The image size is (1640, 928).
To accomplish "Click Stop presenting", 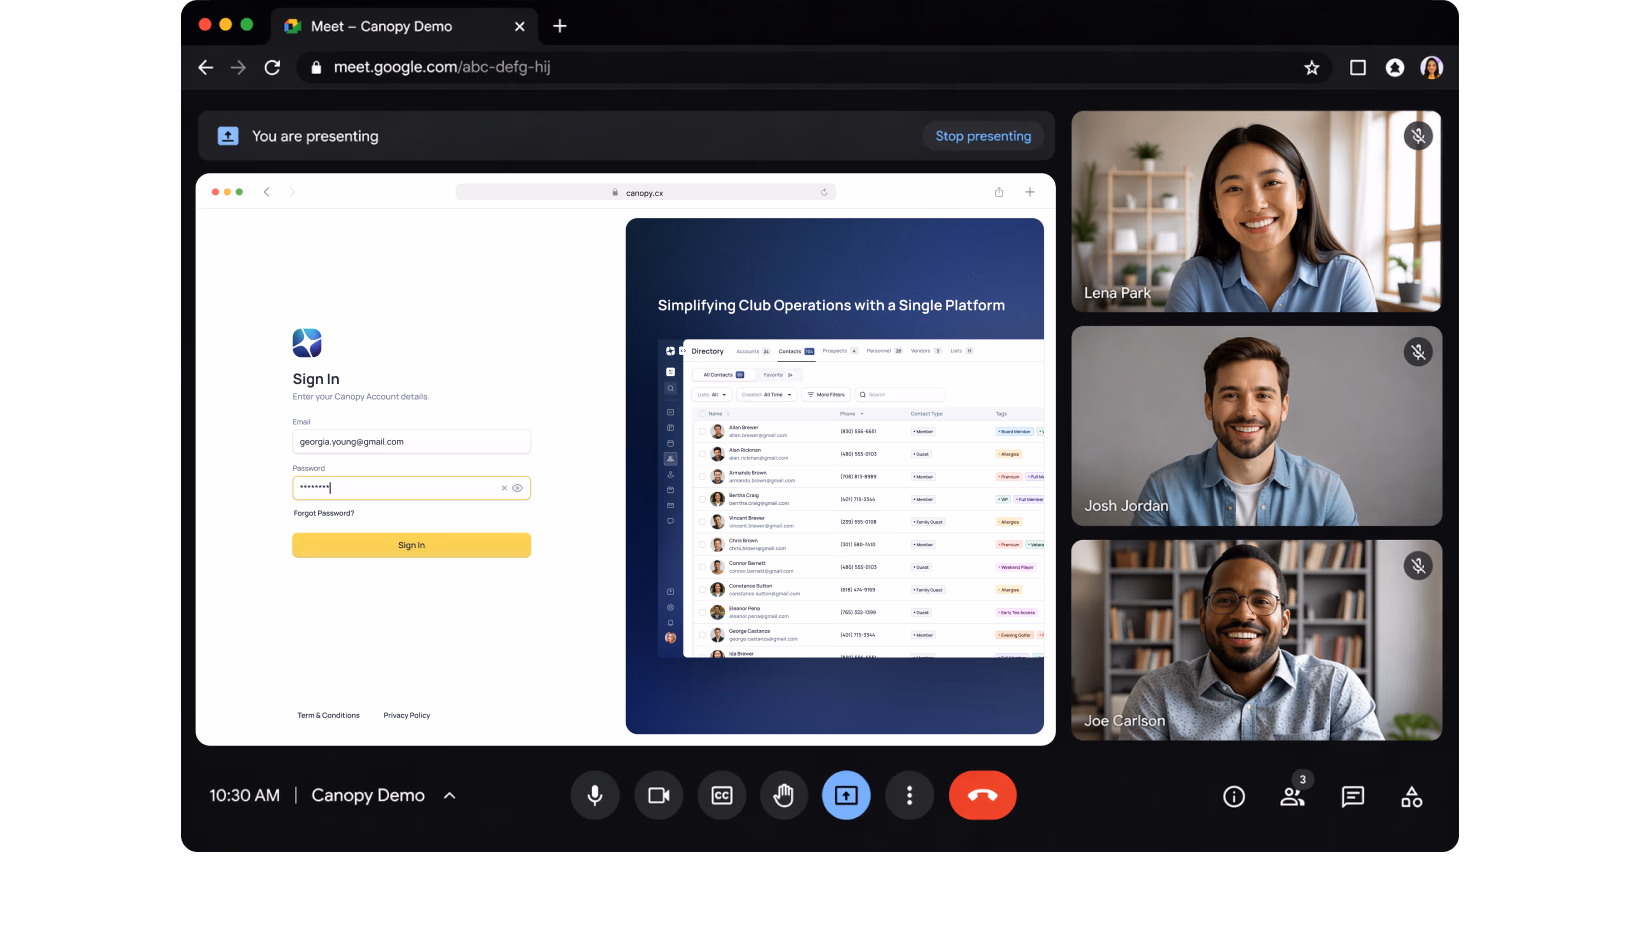I will [x=983, y=136].
